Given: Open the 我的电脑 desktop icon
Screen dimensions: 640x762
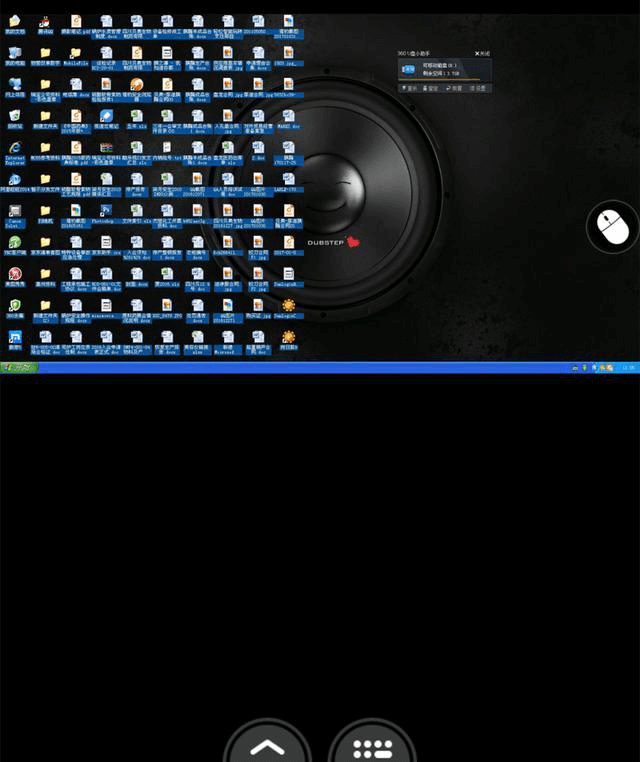Looking at the screenshot, I should pos(14,54).
